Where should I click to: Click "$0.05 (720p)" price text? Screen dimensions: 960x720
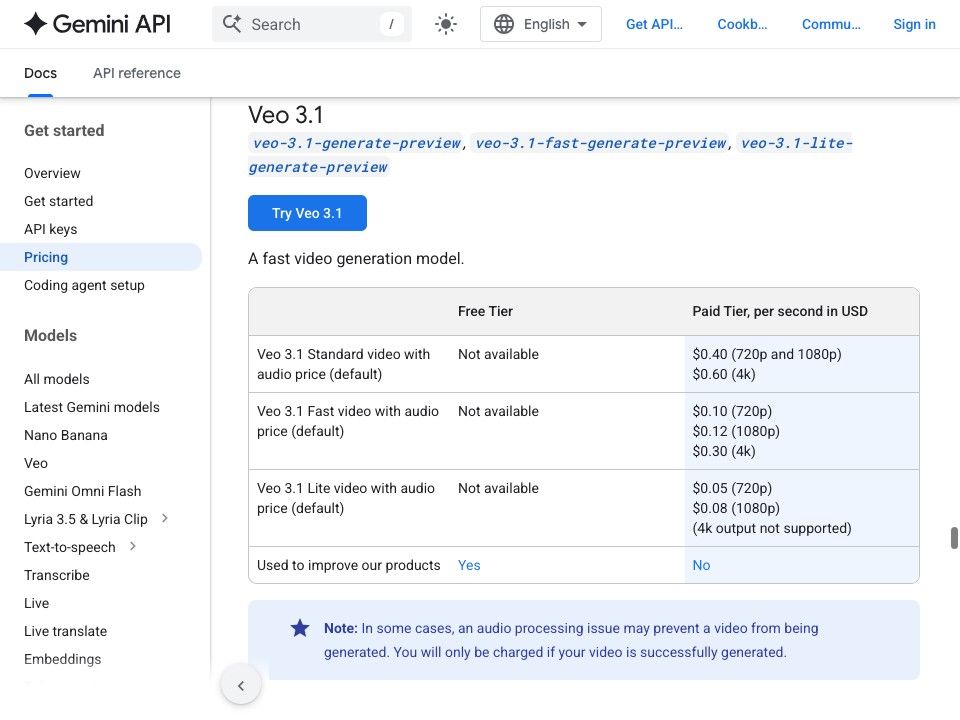732,488
